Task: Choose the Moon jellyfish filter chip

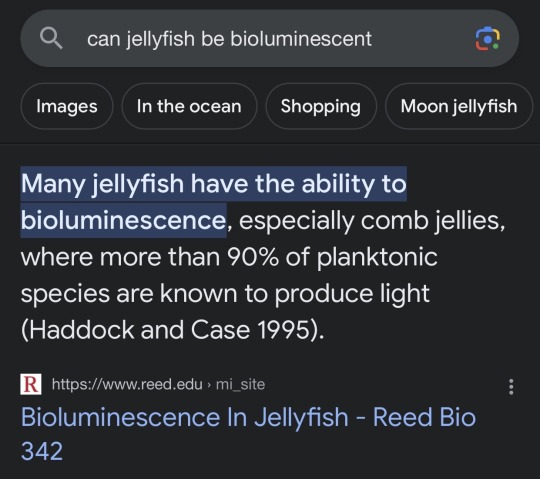Action: coord(459,106)
